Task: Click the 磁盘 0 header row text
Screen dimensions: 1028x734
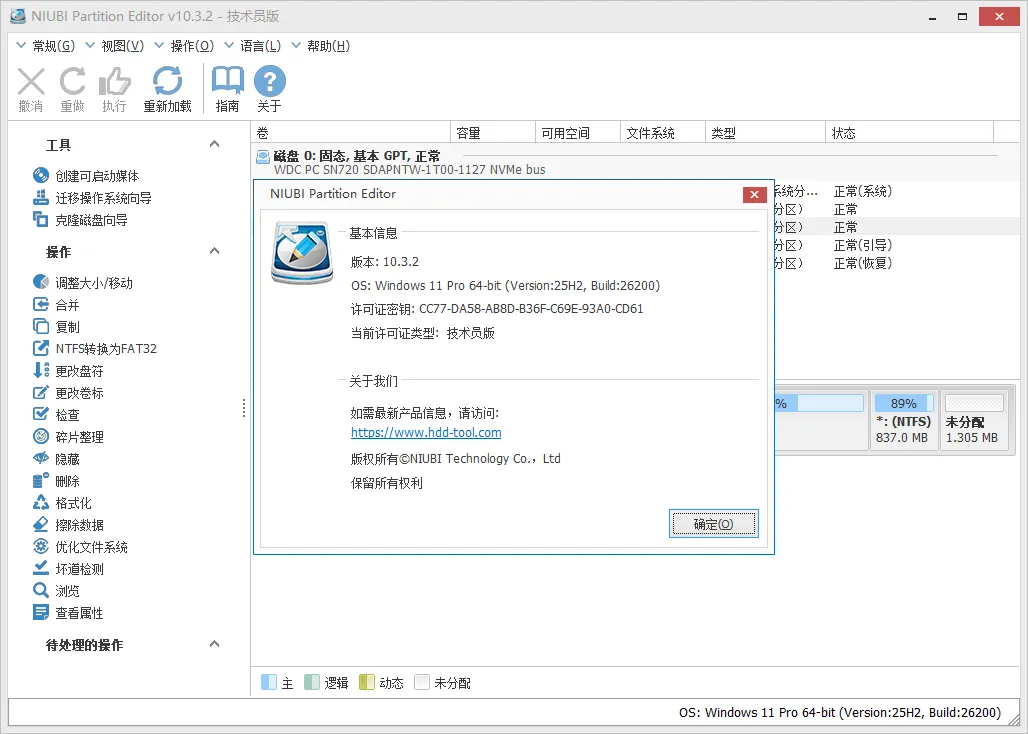Action: point(357,156)
